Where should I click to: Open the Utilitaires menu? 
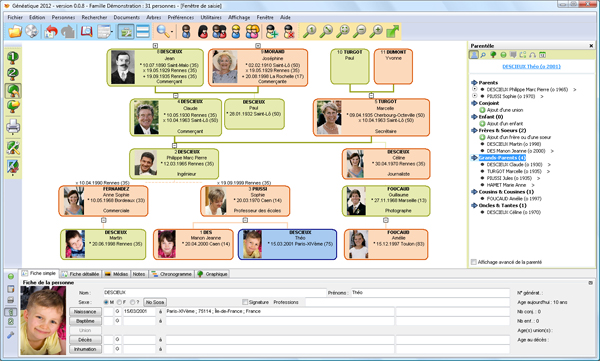pyautogui.click(x=211, y=17)
